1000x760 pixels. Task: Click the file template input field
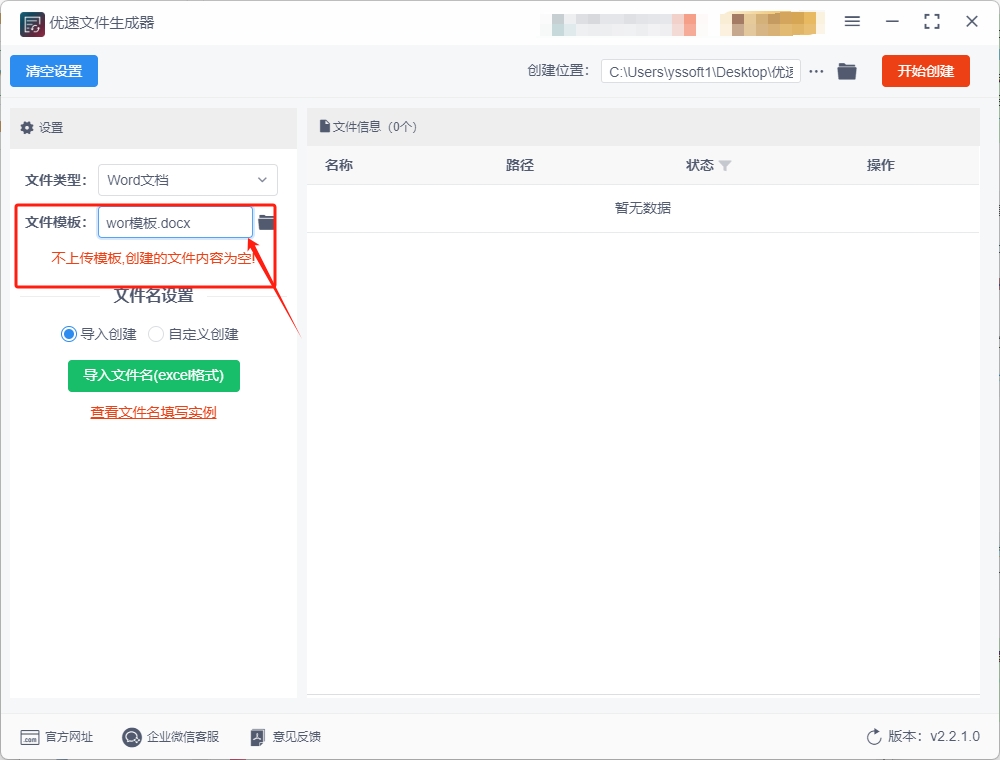175,223
